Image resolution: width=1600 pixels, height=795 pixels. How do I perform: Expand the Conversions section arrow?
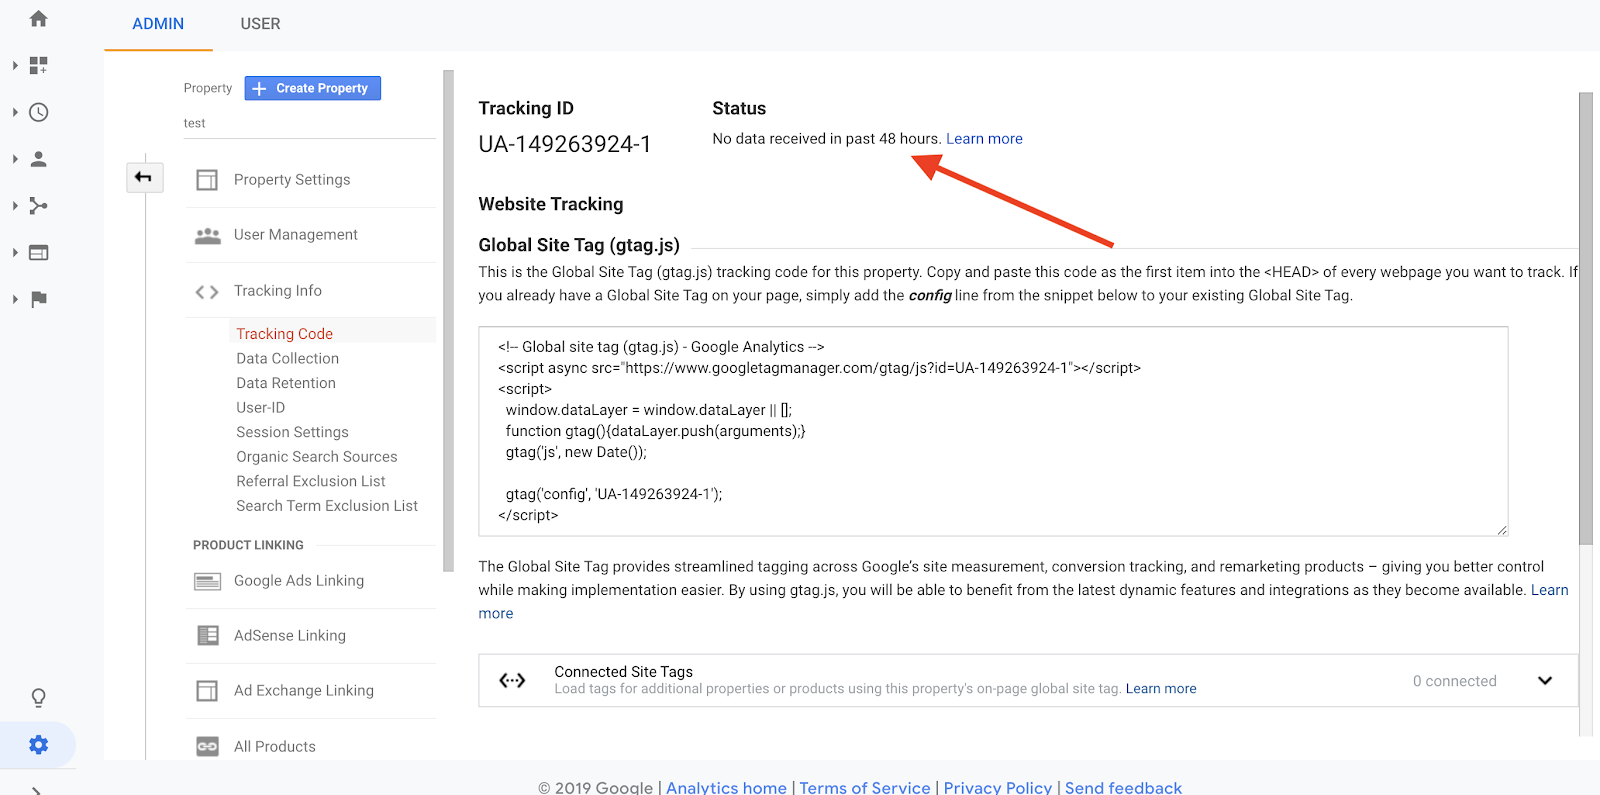[15, 299]
